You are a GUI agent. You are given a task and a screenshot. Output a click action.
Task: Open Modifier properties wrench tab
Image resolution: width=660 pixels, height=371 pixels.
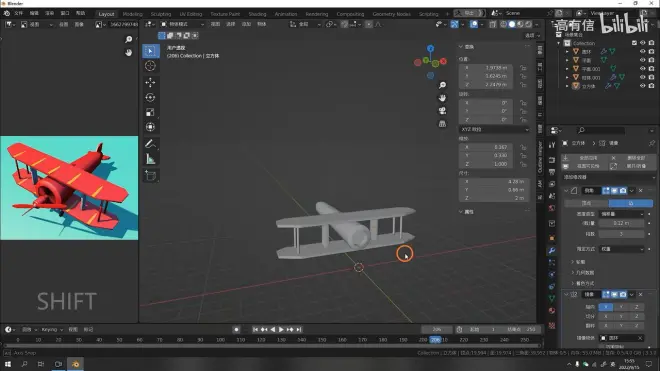click(x=552, y=251)
